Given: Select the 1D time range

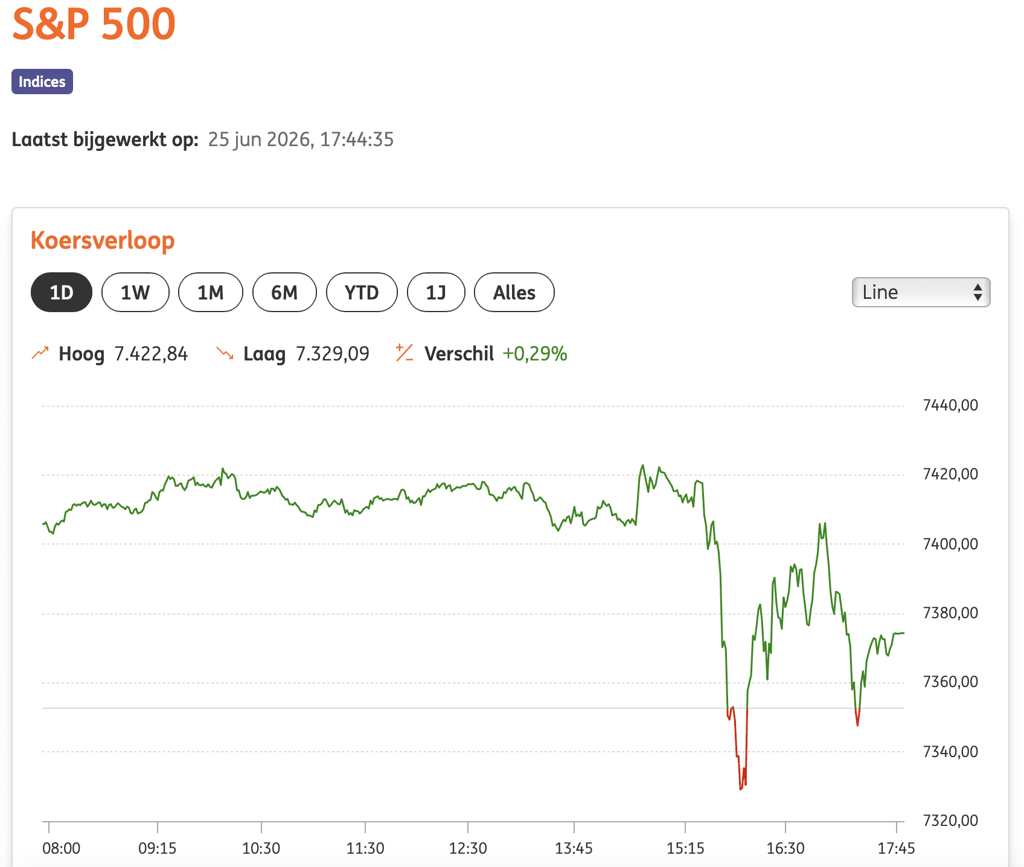Looking at the screenshot, I should click(x=61, y=292).
